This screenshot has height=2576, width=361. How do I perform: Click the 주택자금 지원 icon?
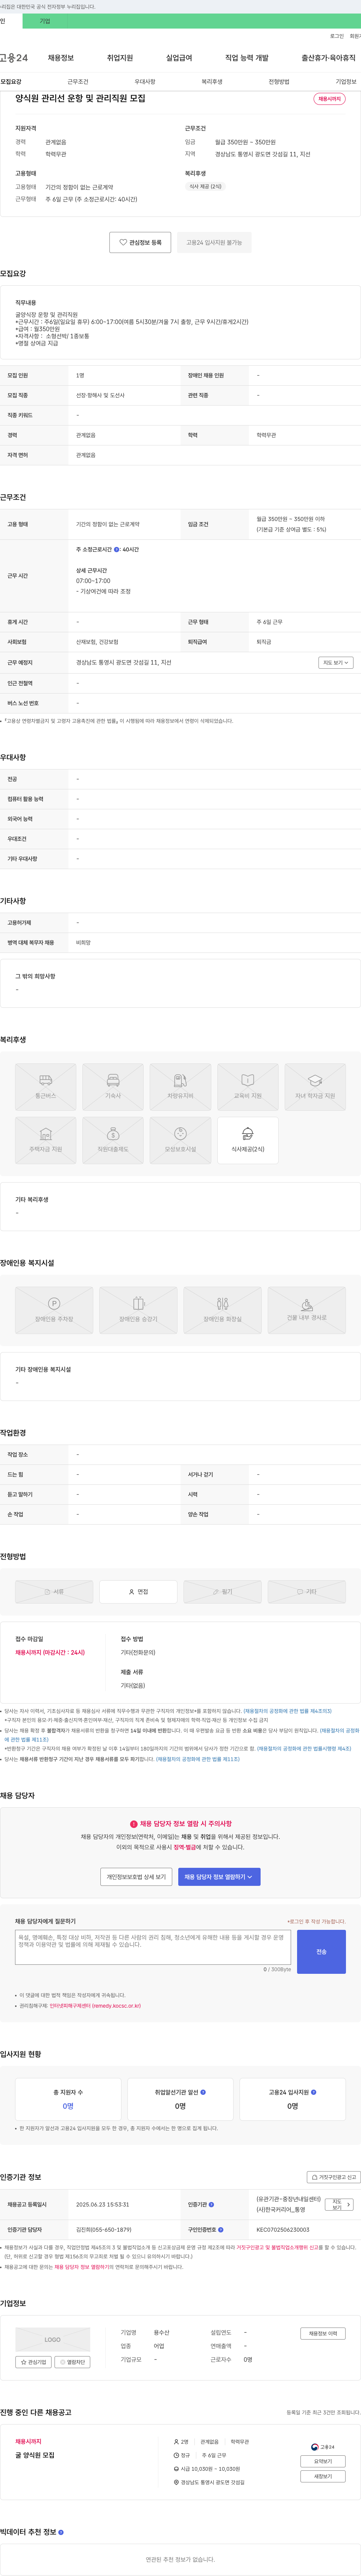pyautogui.click(x=46, y=1140)
